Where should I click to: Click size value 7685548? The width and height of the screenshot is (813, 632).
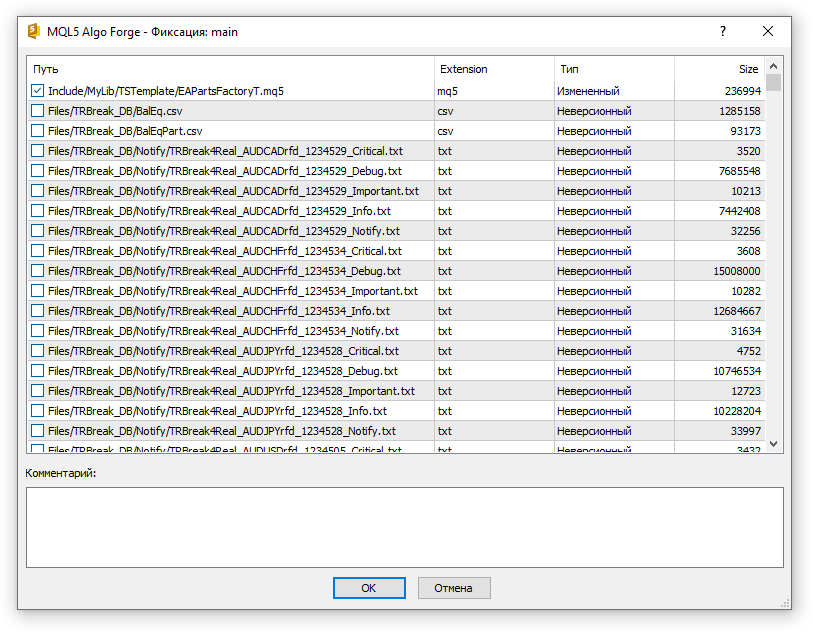pos(740,171)
